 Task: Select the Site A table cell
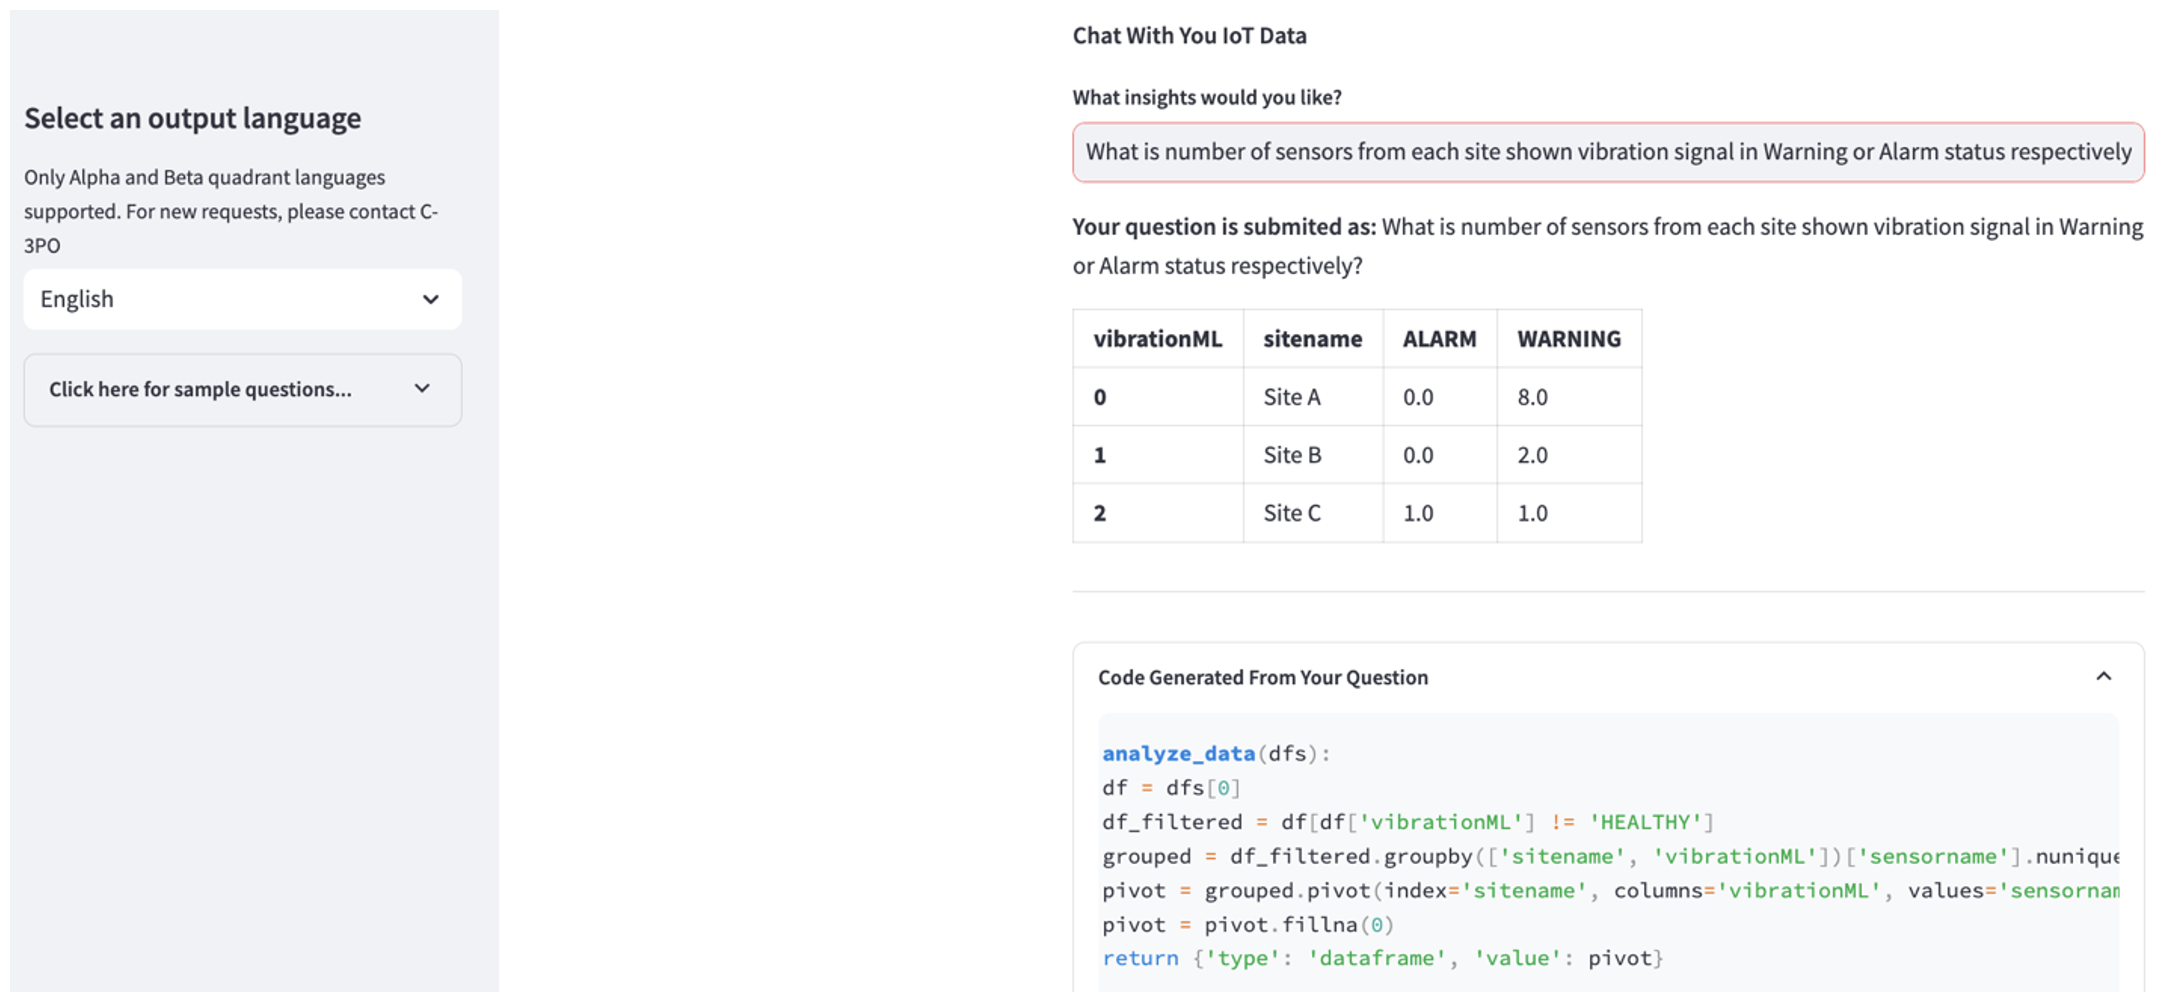pos(1292,397)
